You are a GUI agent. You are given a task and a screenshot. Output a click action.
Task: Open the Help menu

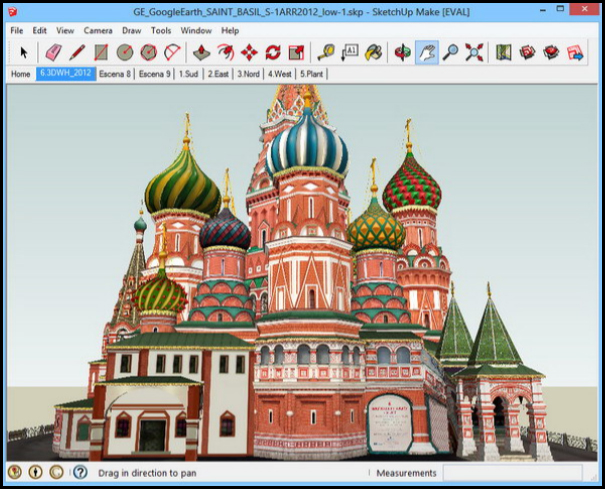coord(230,30)
